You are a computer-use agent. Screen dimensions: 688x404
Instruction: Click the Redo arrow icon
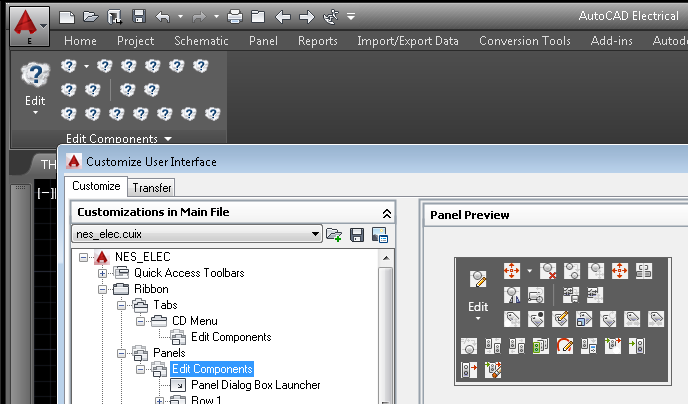(199, 17)
